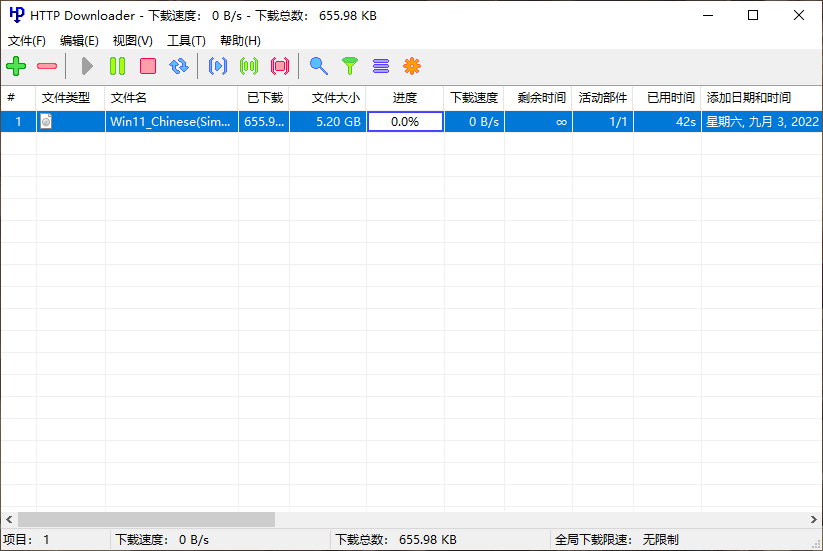The width and height of the screenshot is (823, 551).
Task: Click the 0 B/s speed cell in row
Action: coord(474,122)
